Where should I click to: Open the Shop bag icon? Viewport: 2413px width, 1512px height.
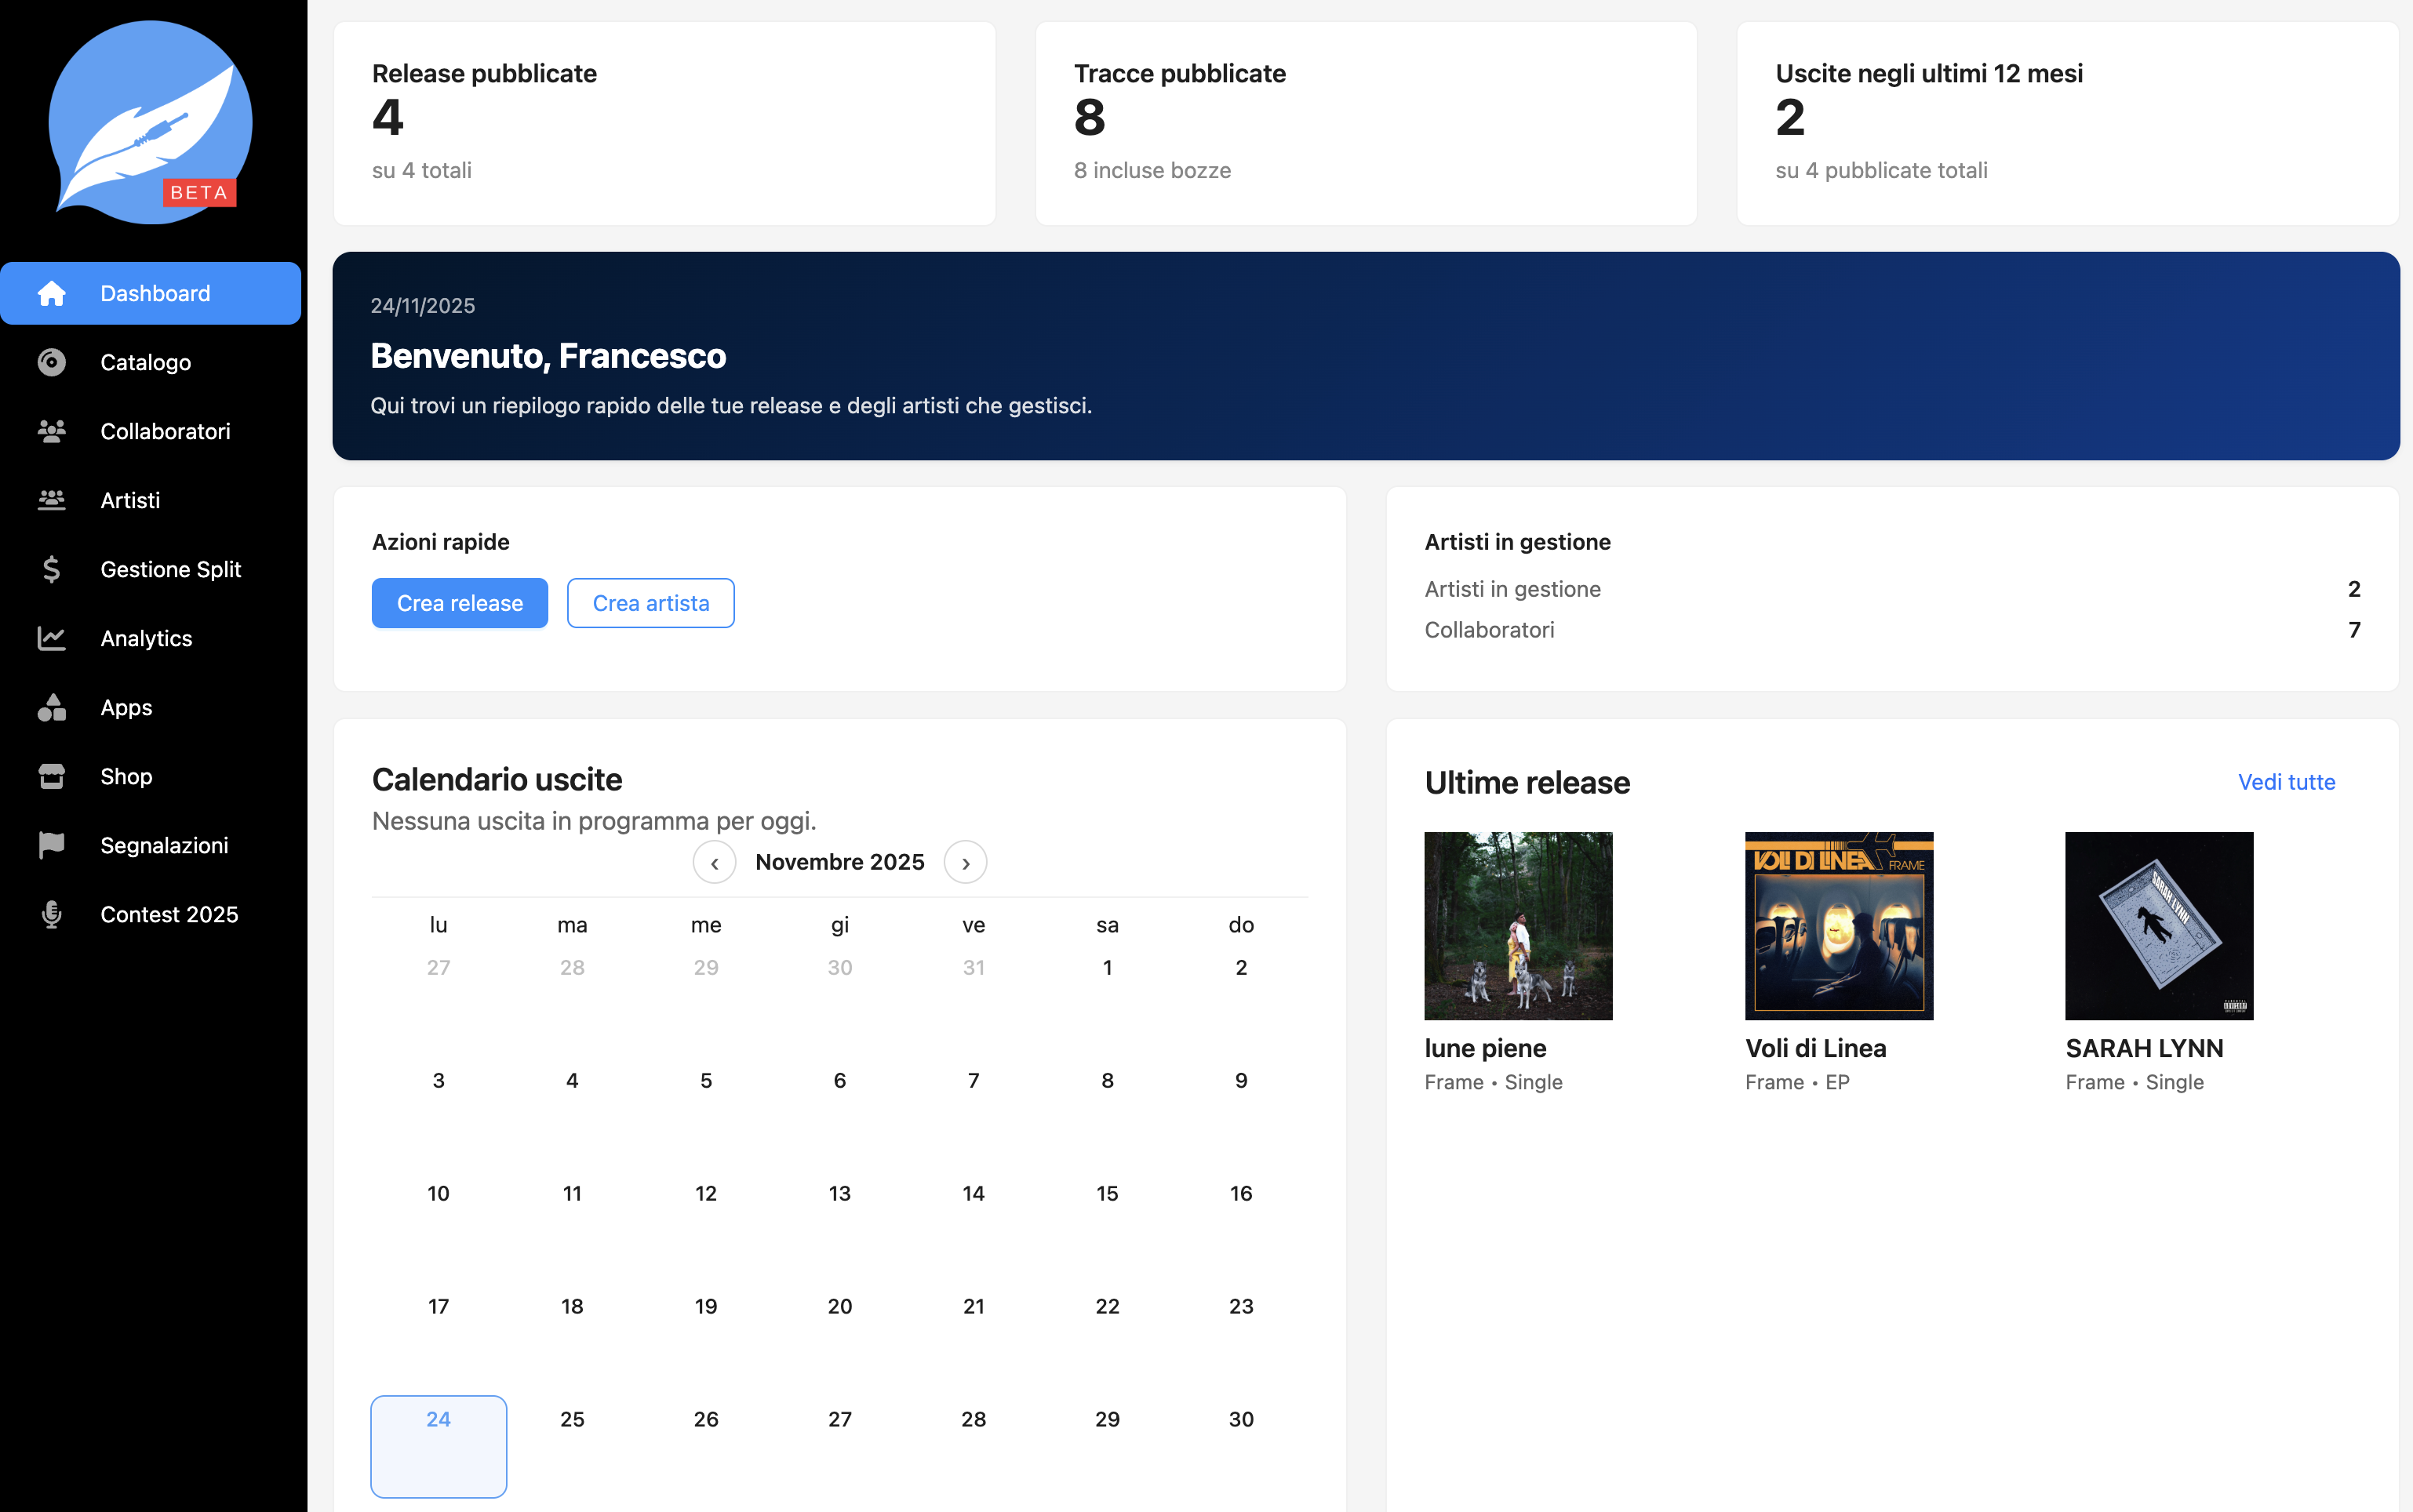click(x=51, y=776)
